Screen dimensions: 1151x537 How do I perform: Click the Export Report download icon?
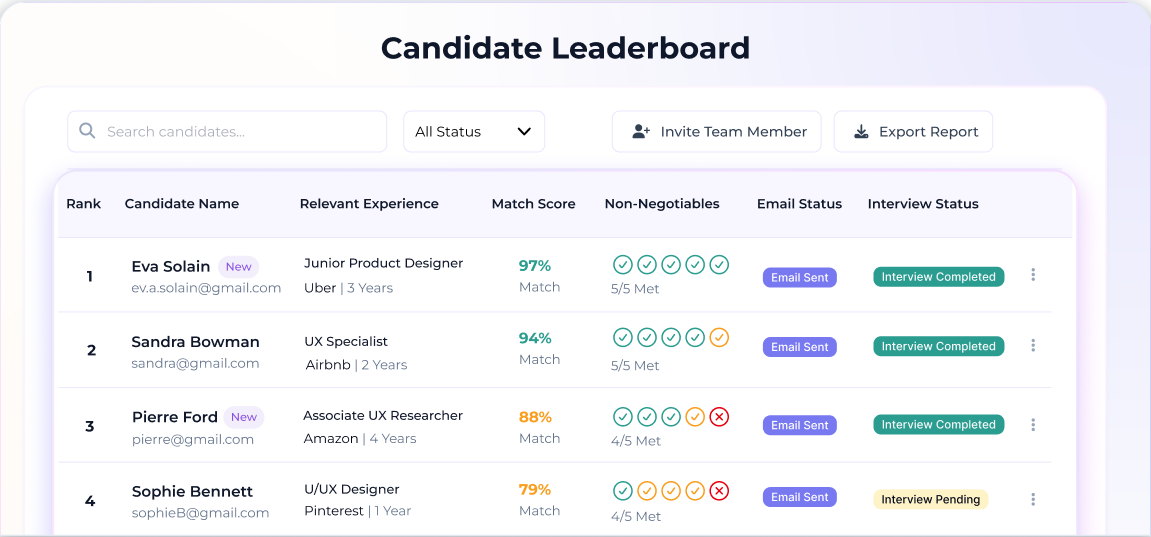pos(860,132)
